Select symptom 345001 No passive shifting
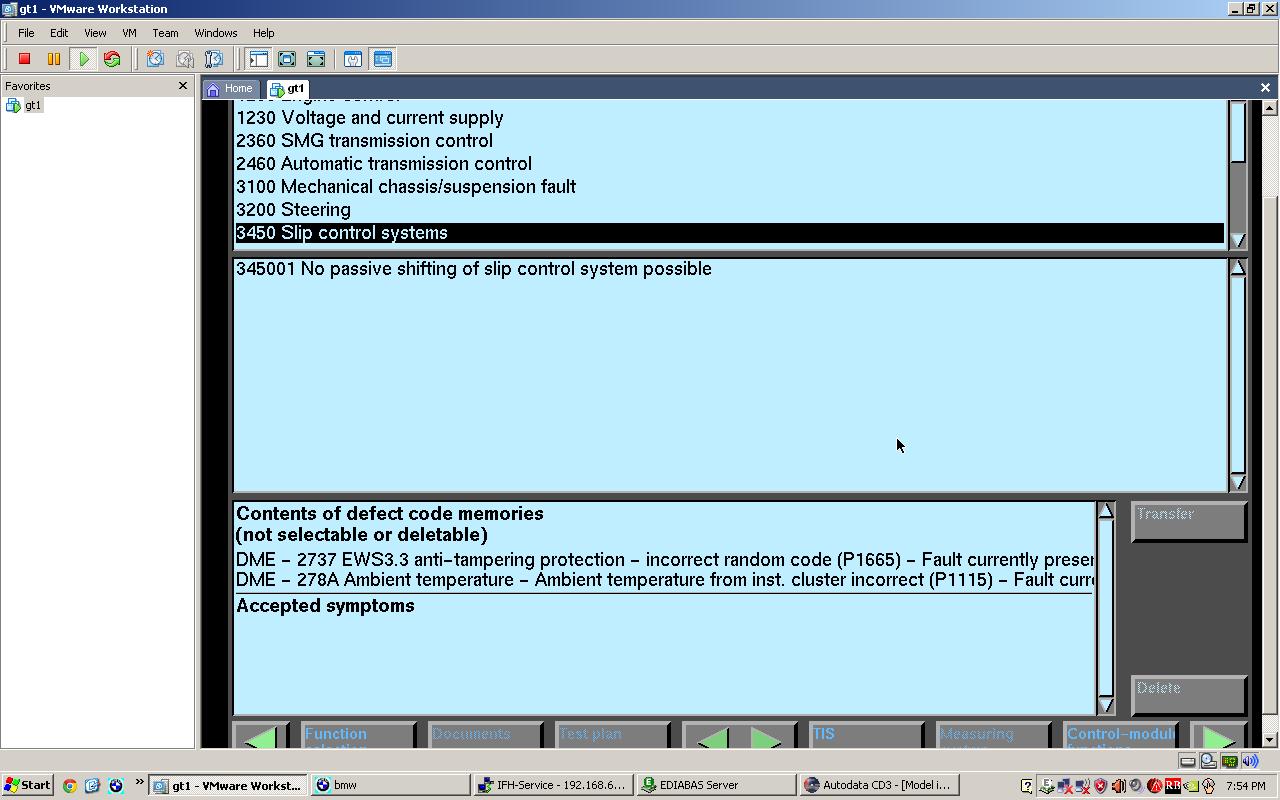This screenshot has width=1280, height=800. click(x=729, y=269)
